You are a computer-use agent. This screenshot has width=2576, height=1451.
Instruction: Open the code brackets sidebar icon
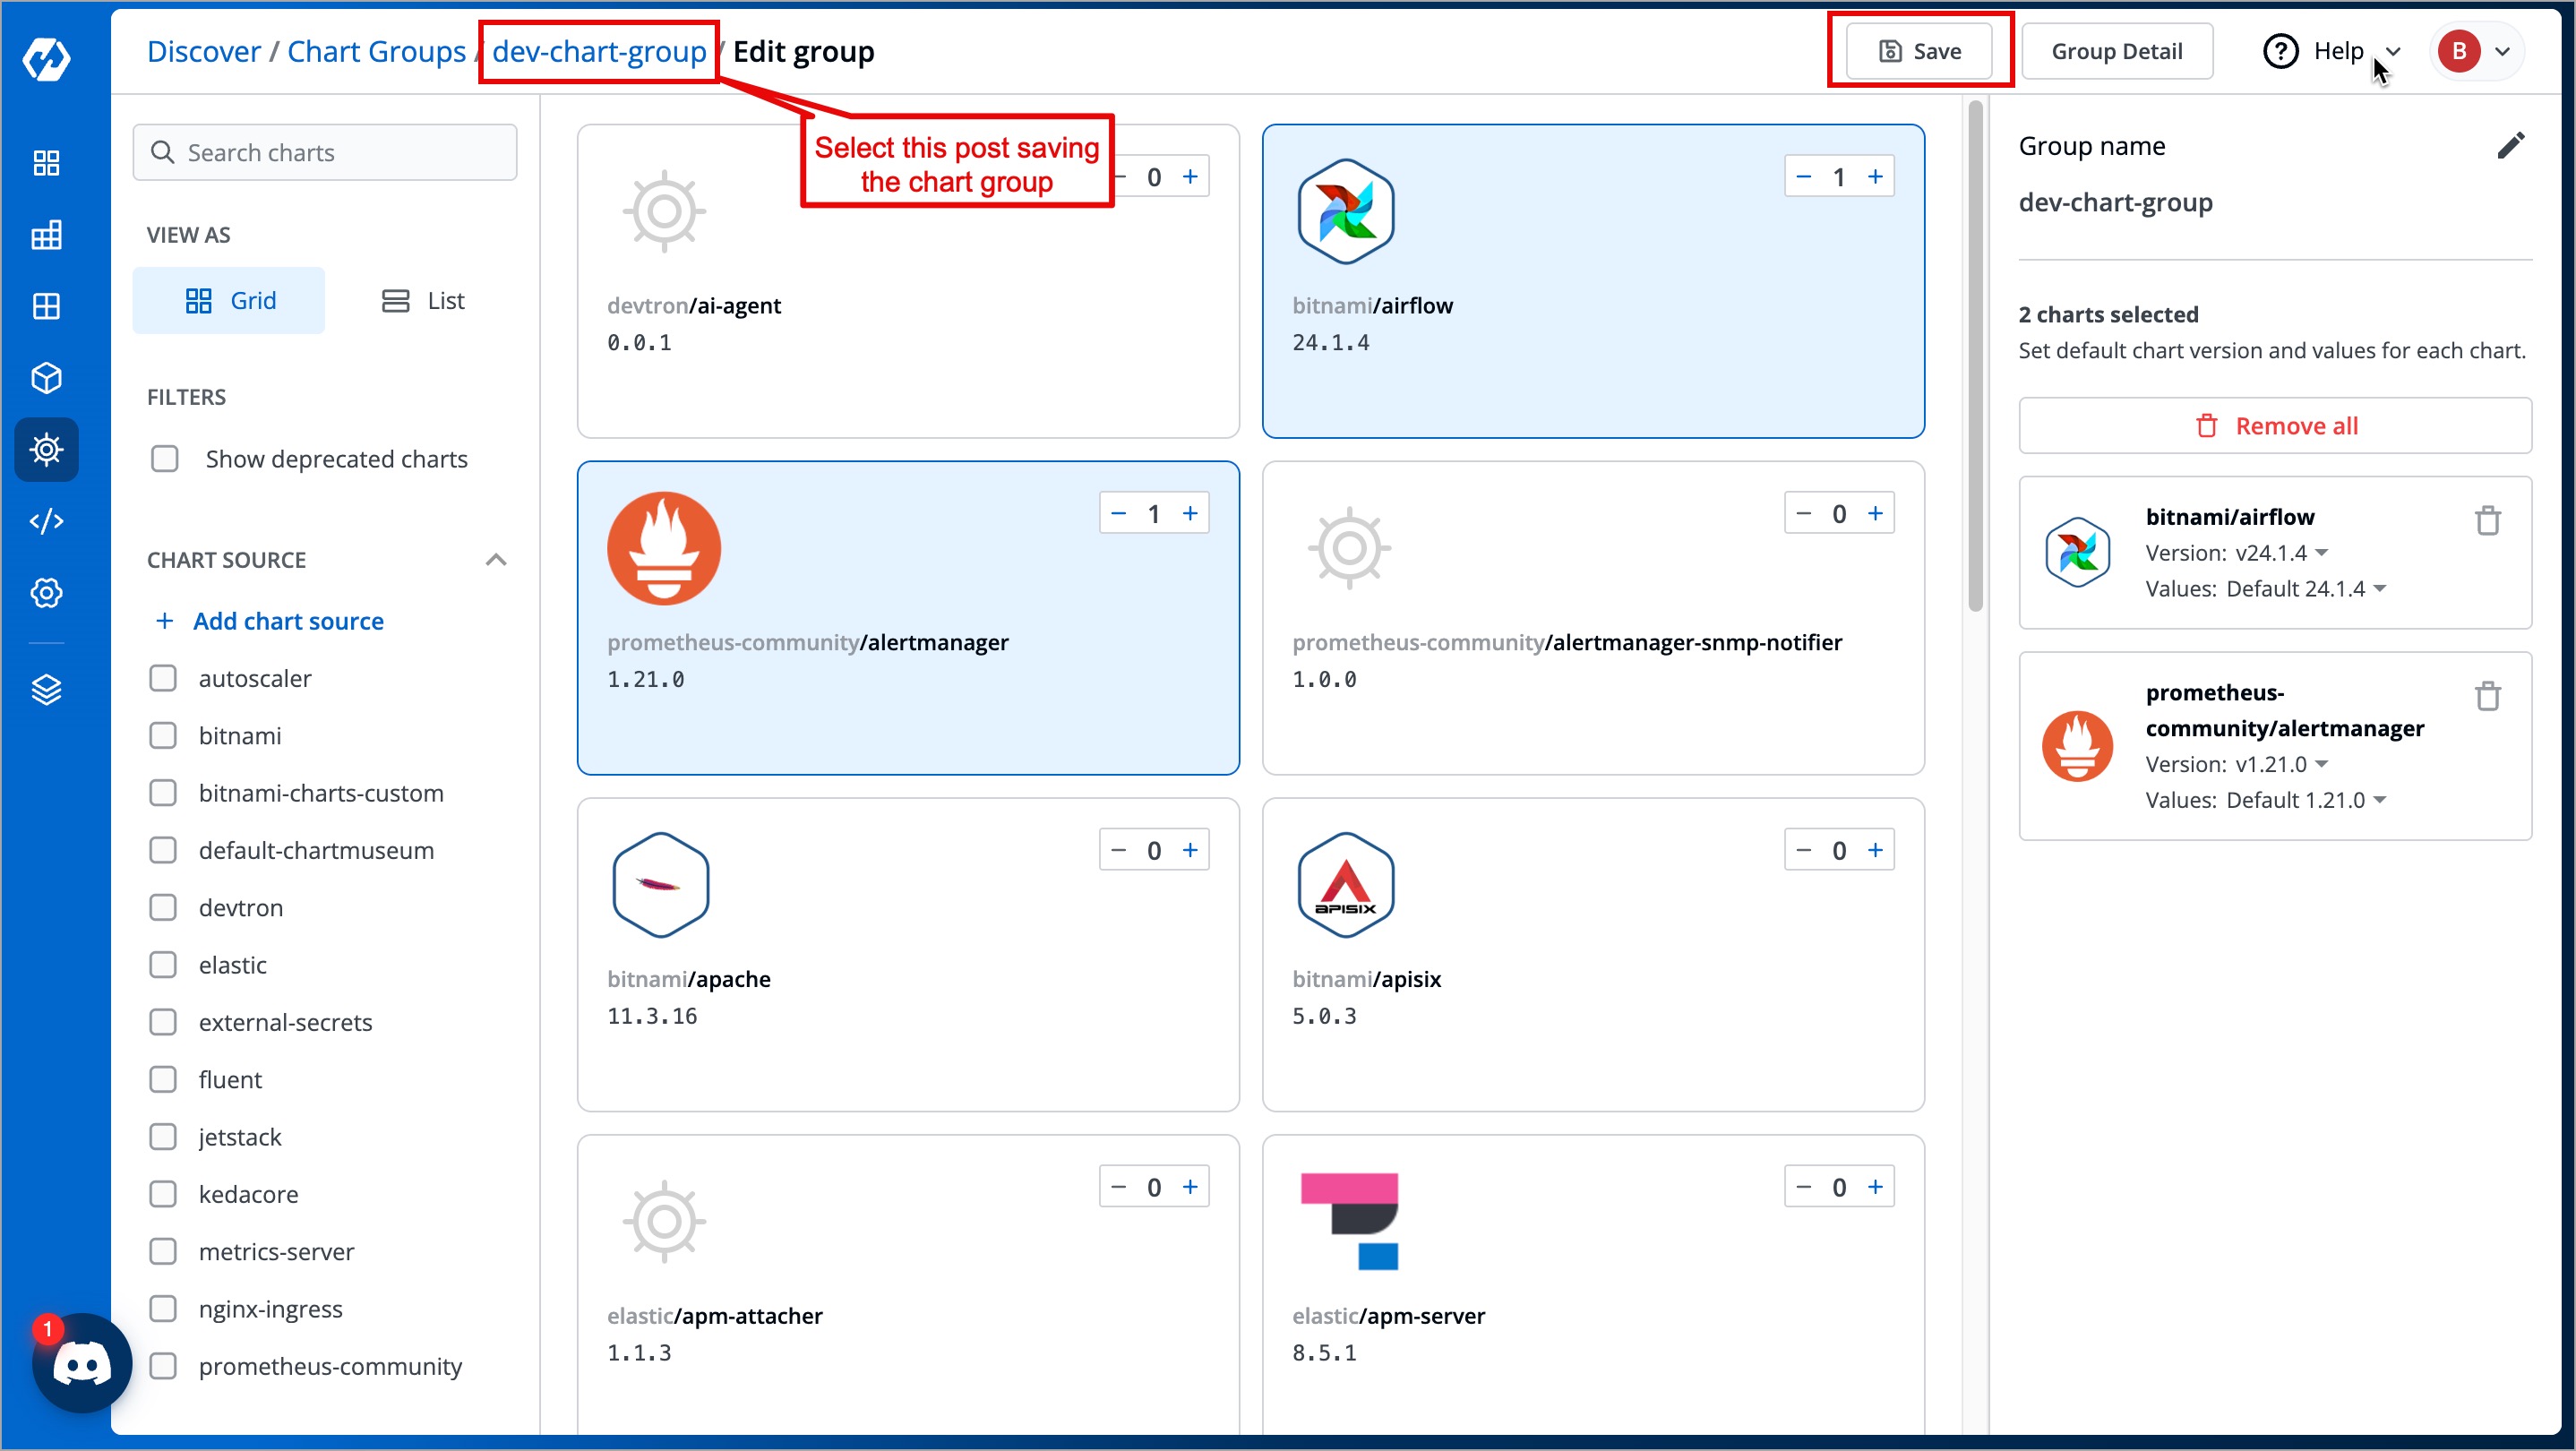(46, 521)
